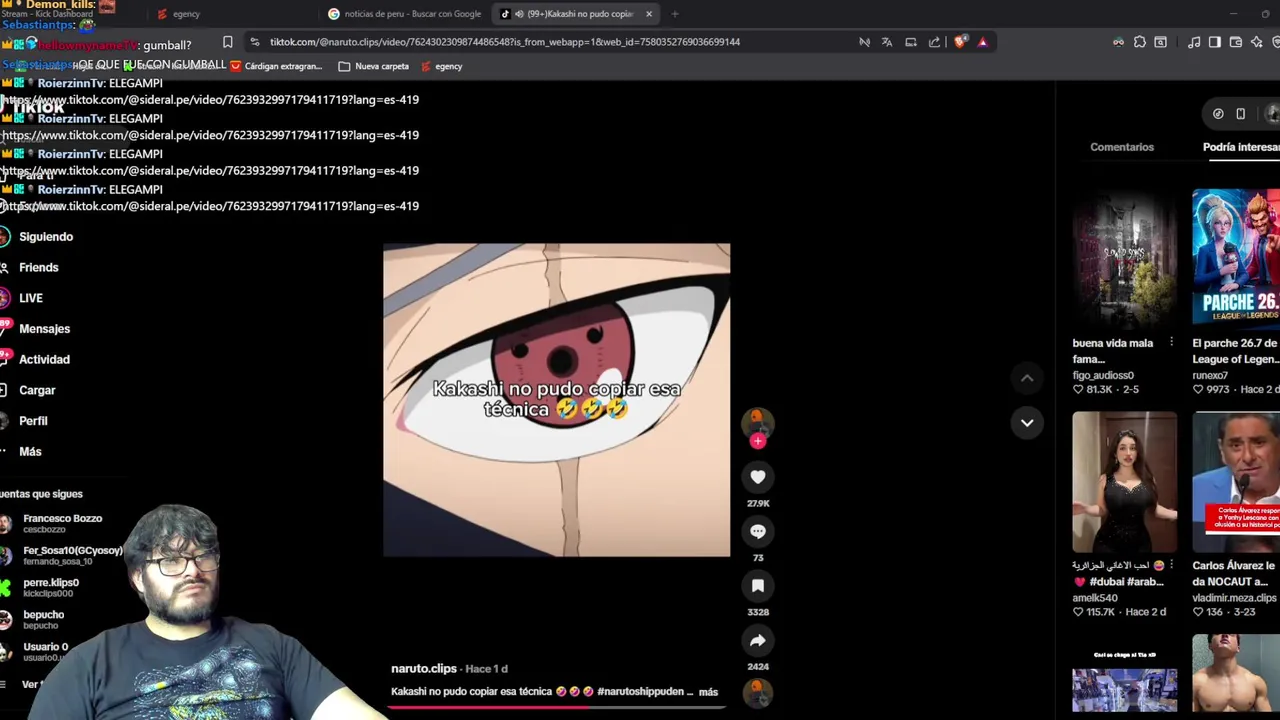Bookmark this page in the browser
This screenshot has height=720, width=1280.
pos(227,42)
